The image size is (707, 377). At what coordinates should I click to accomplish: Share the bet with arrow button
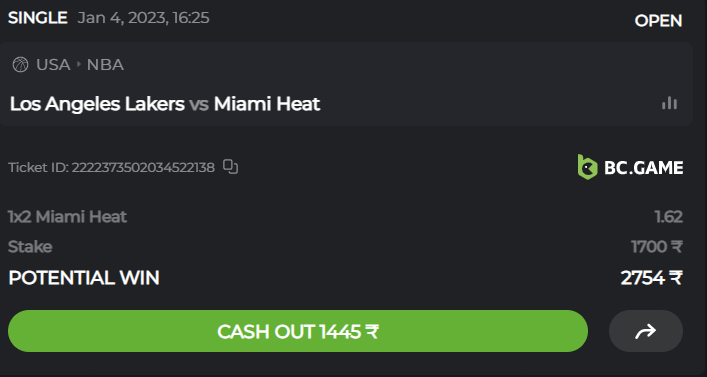646,331
